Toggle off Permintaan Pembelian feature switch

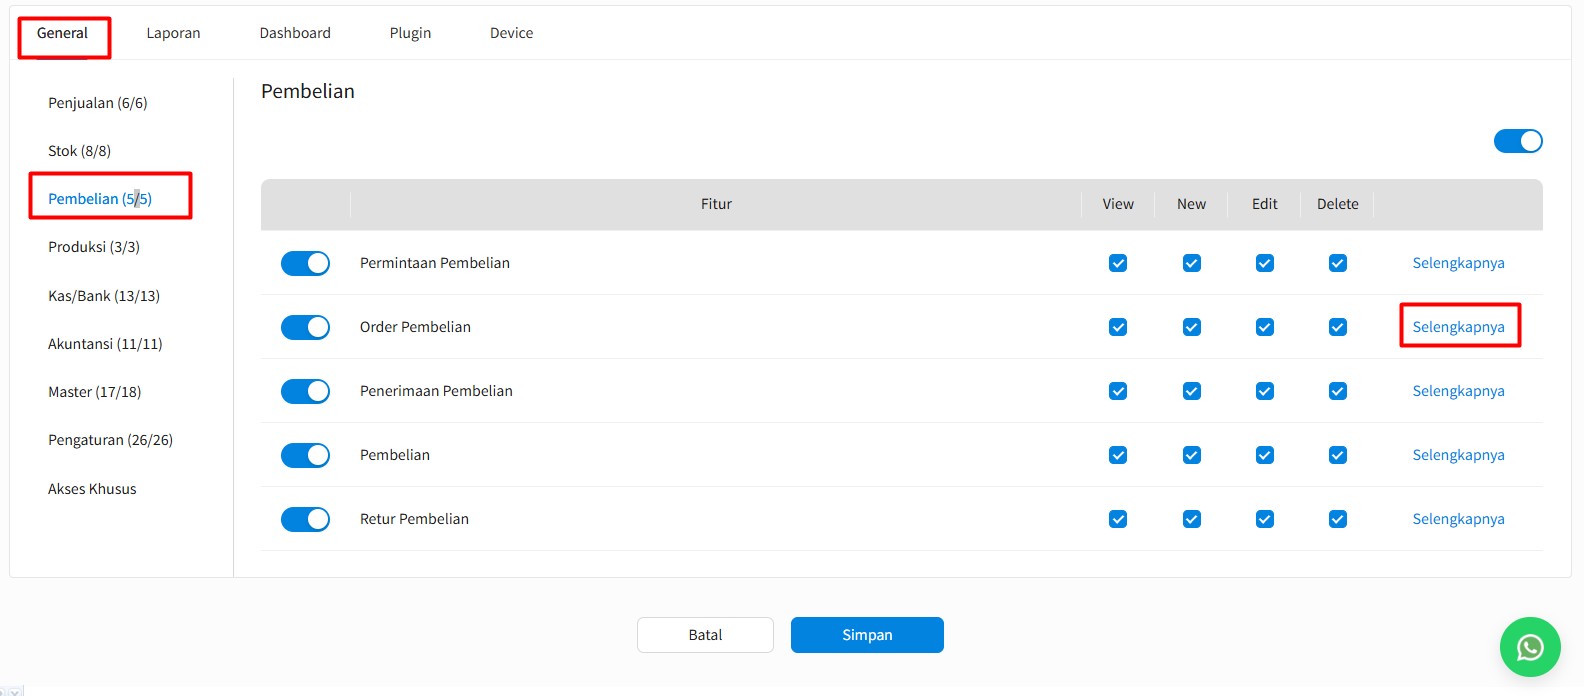(x=305, y=263)
